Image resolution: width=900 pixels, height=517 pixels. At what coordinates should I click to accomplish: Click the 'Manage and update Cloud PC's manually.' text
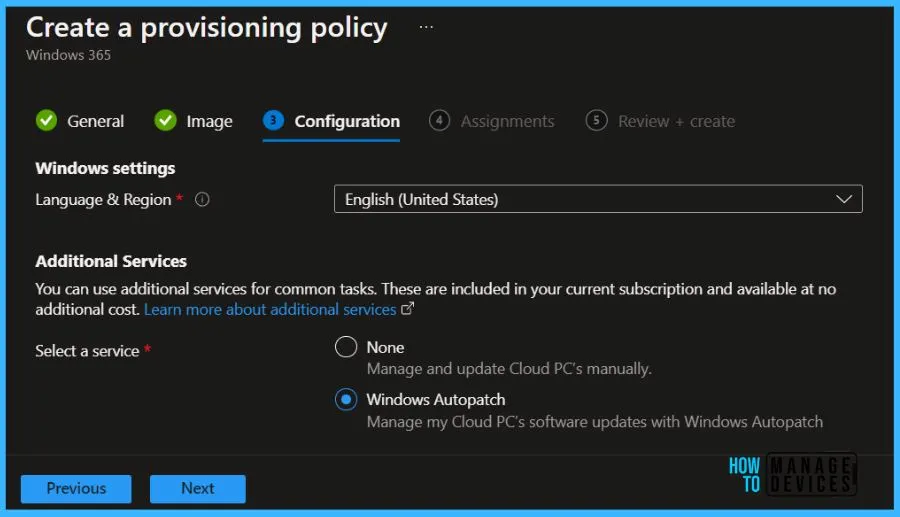pos(509,369)
